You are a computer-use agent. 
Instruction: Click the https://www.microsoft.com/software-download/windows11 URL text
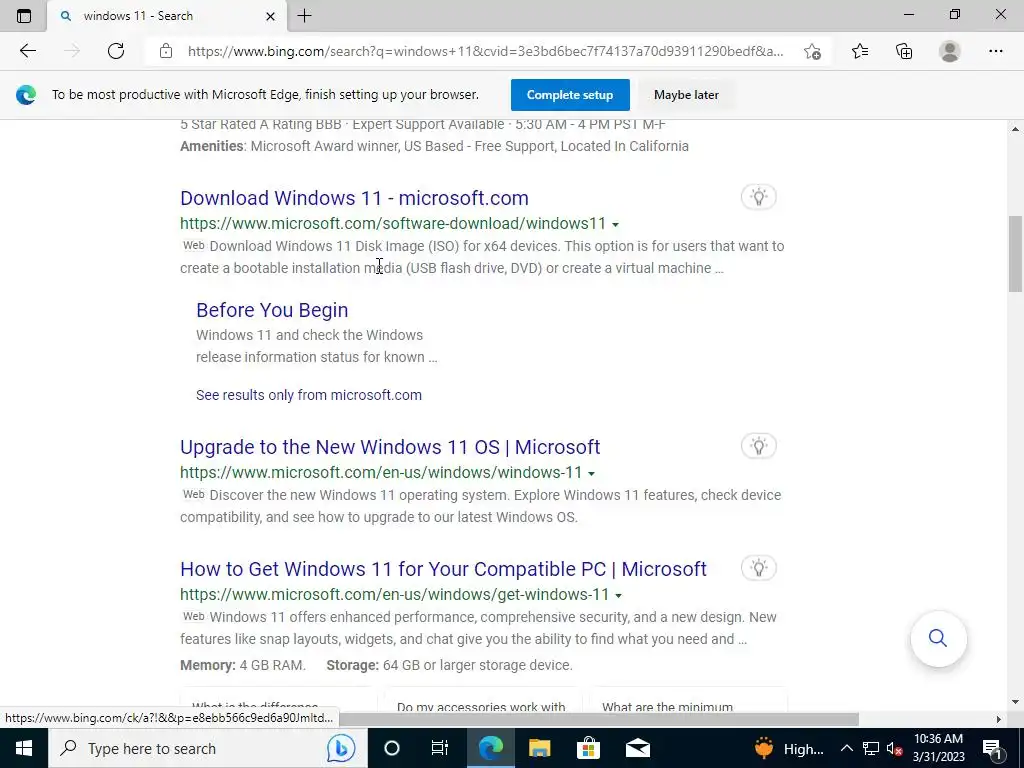click(x=393, y=223)
